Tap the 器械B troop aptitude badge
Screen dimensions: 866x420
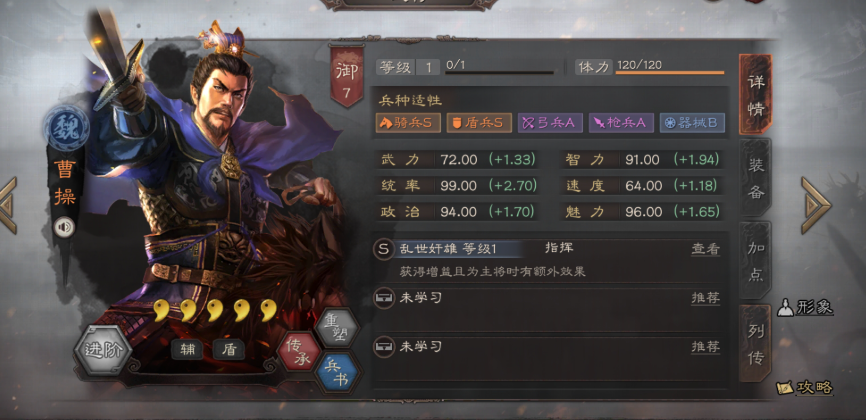pyautogui.click(x=693, y=123)
